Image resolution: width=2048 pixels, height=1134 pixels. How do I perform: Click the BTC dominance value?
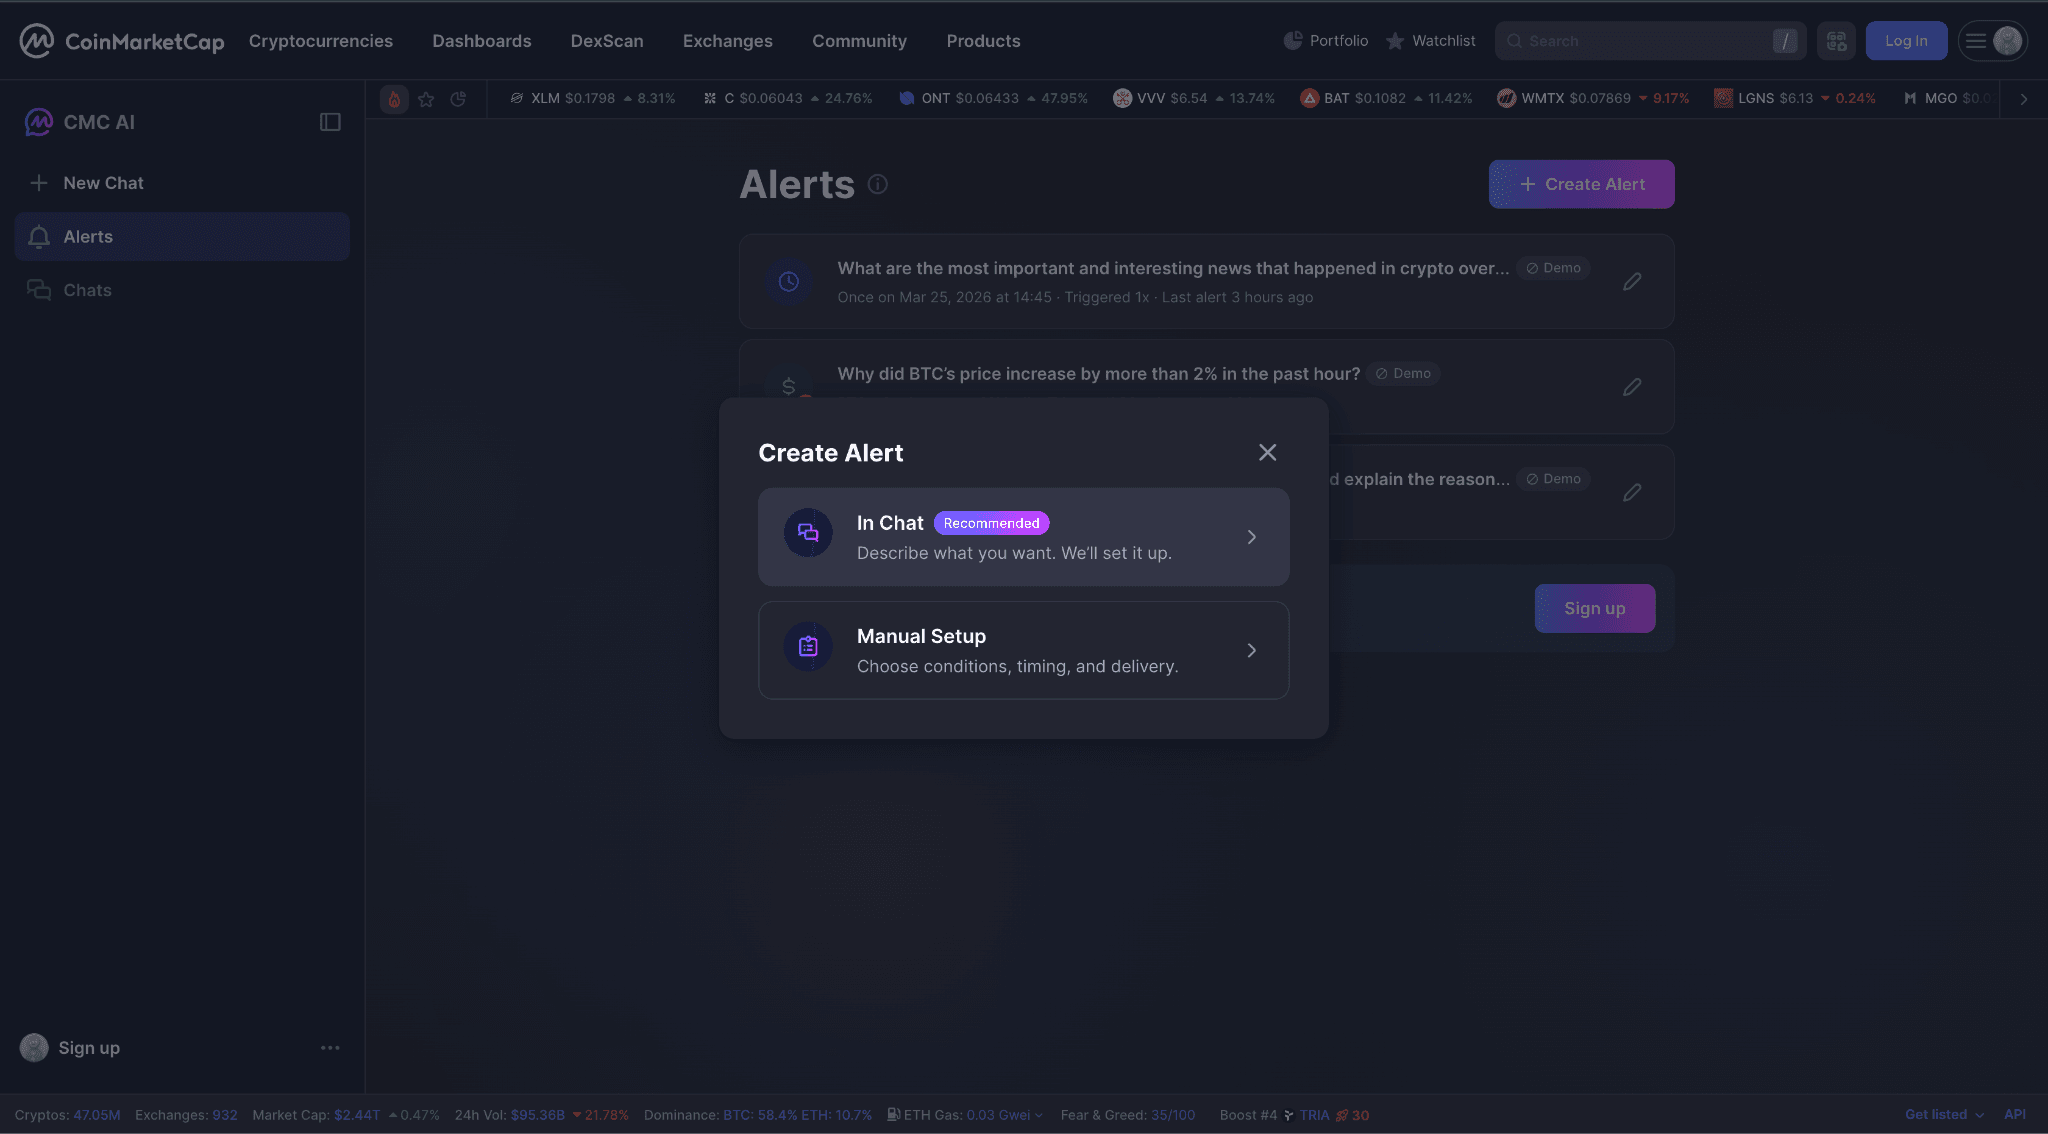pyautogui.click(x=760, y=1115)
